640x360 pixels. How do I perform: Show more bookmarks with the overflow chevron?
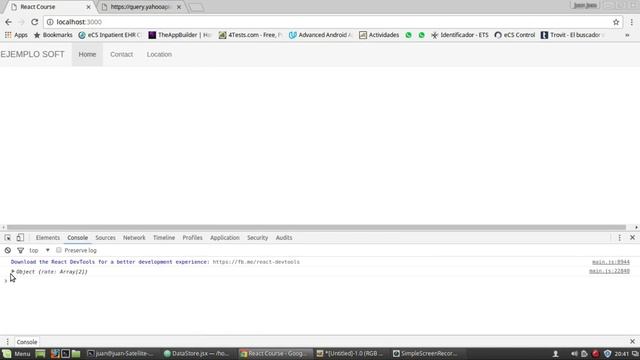(627, 35)
